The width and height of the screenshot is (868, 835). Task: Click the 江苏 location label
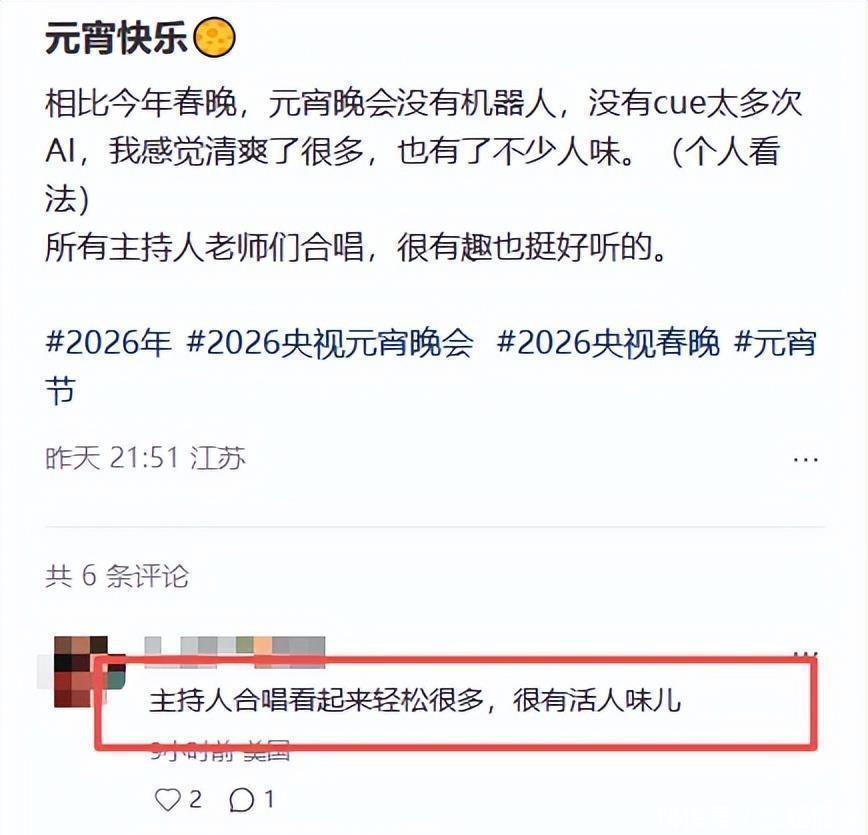(x=218, y=458)
